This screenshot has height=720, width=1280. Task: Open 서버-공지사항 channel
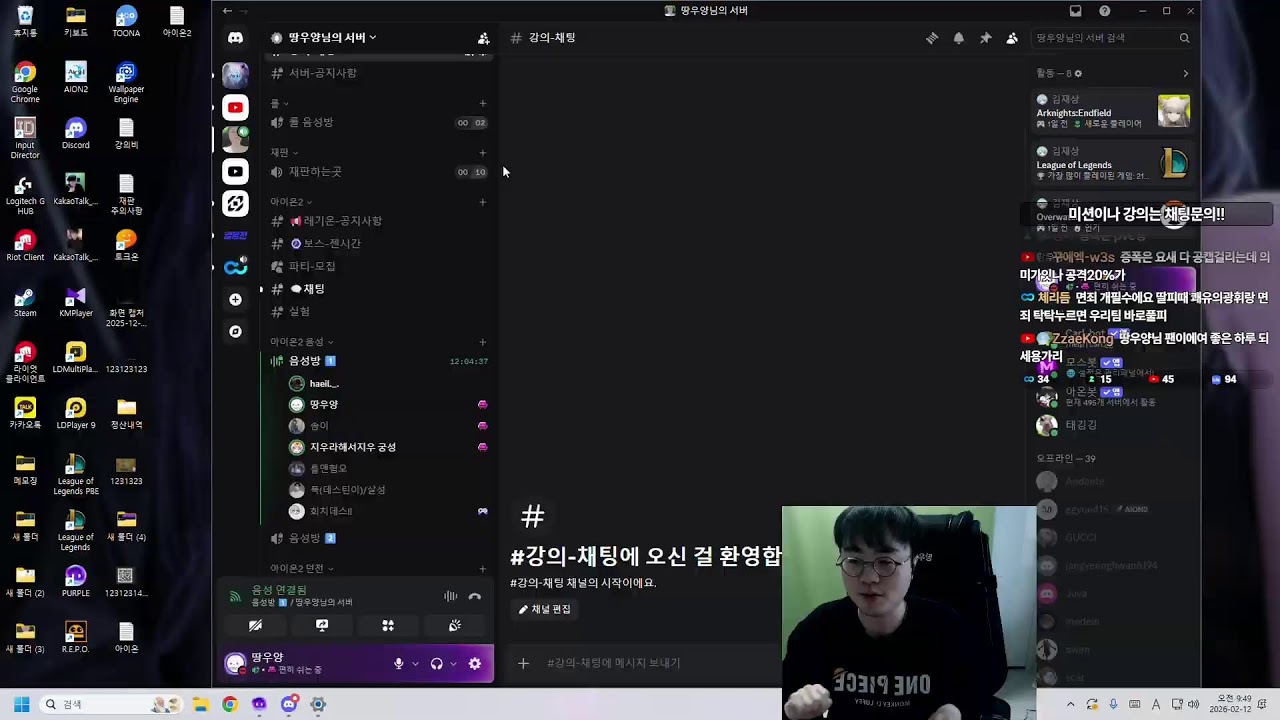click(380, 73)
